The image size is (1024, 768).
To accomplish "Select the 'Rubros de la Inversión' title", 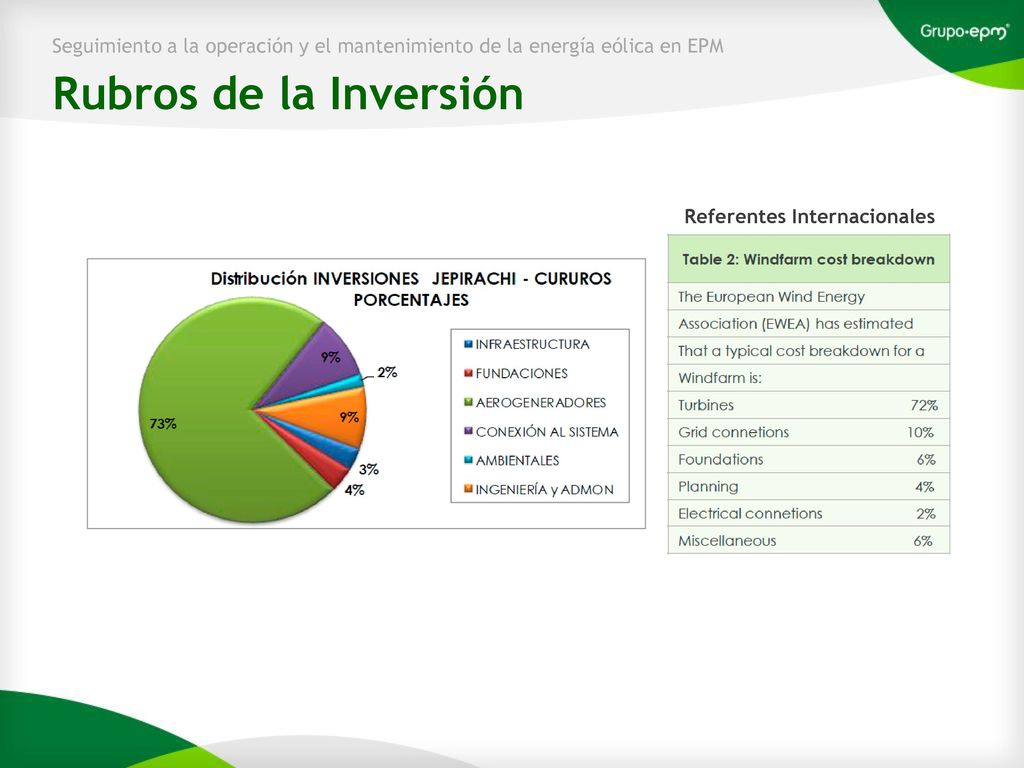I will pos(288,93).
